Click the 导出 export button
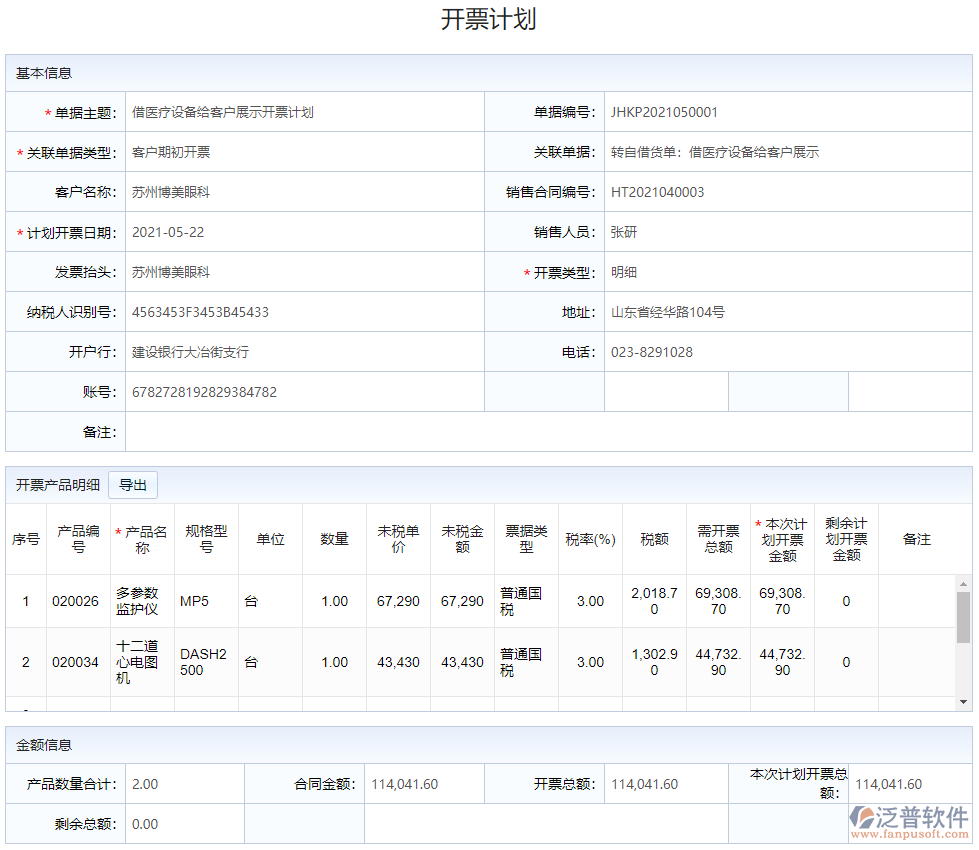This screenshot has width=979, height=850. [x=133, y=485]
